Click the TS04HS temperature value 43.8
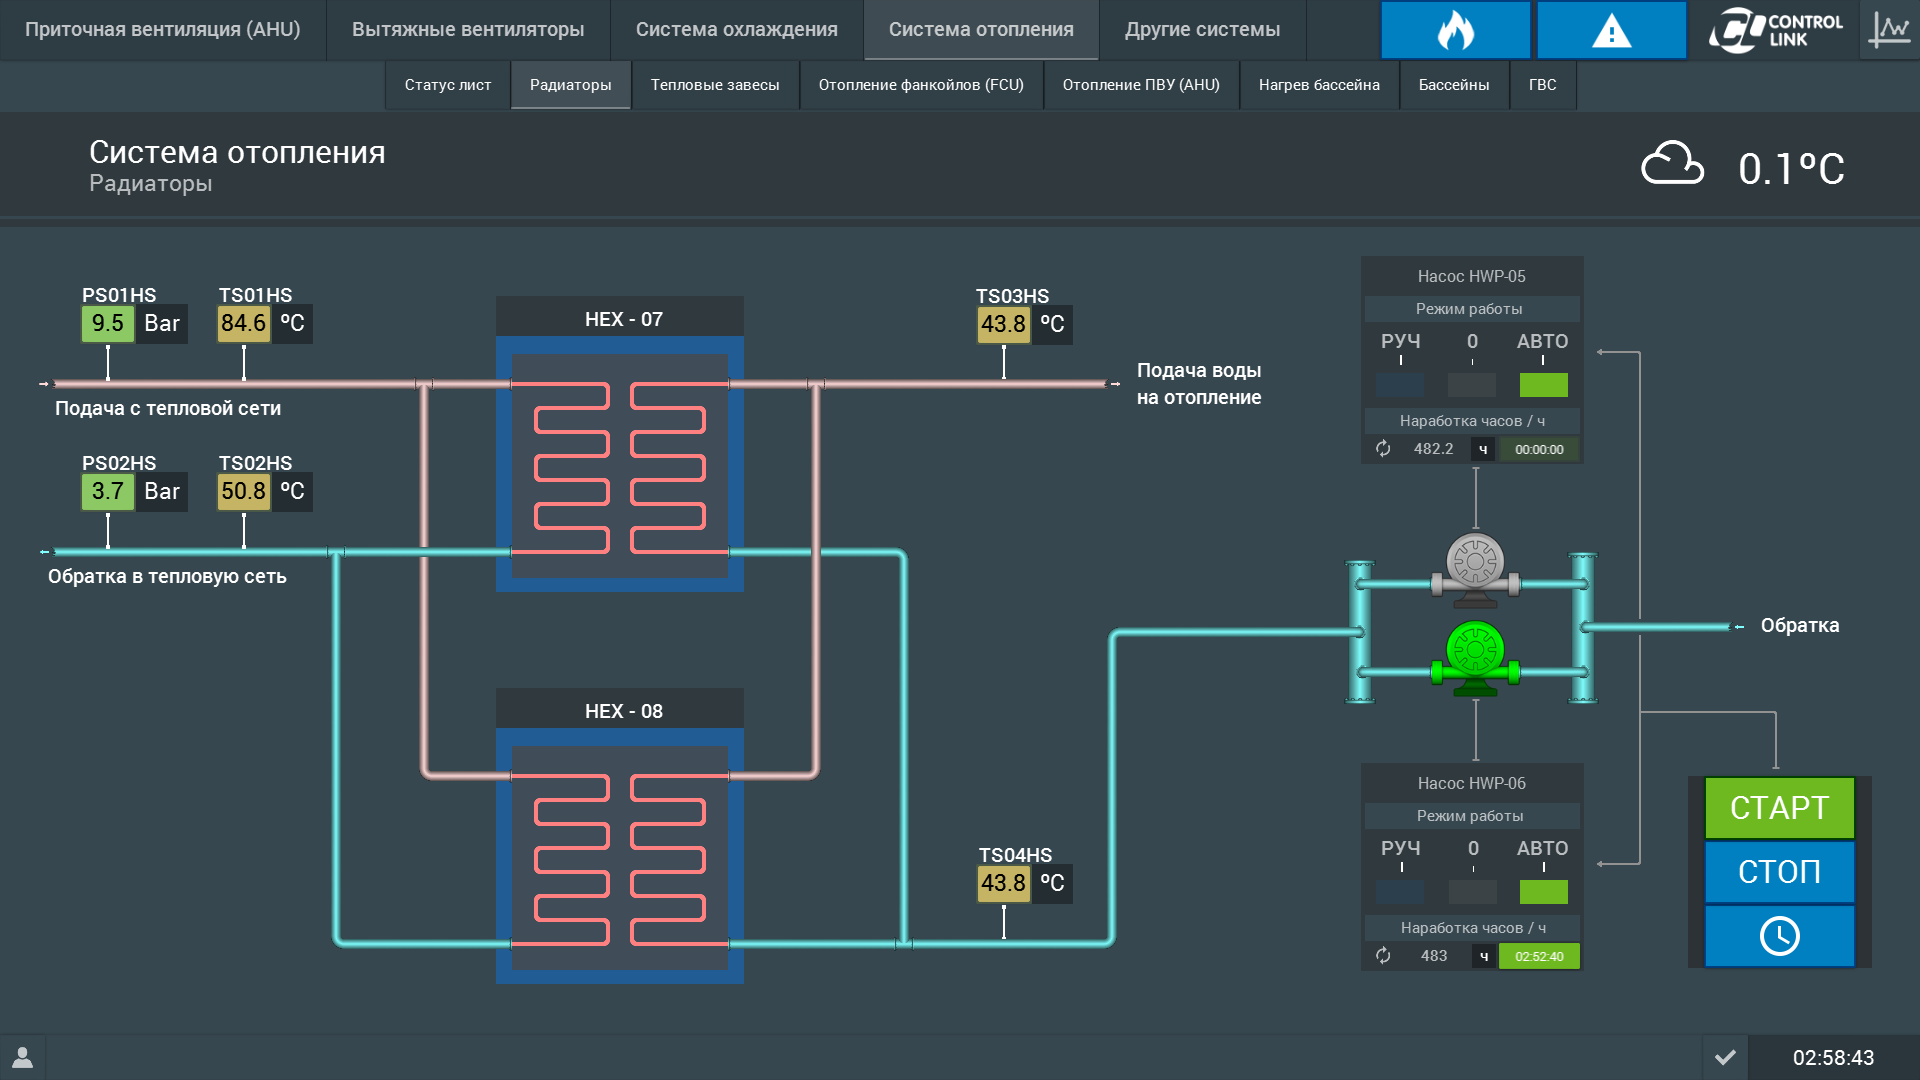This screenshot has height=1080, width=1920. click(x=1004, y=884)
